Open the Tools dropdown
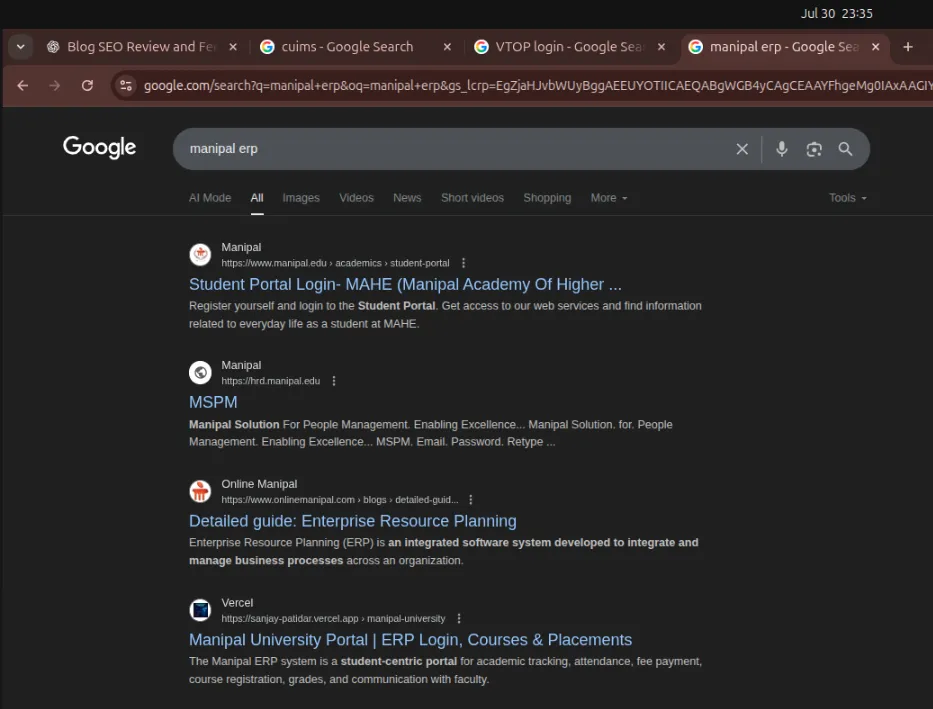This screenshot has width=933, height=709. (847, 198)
